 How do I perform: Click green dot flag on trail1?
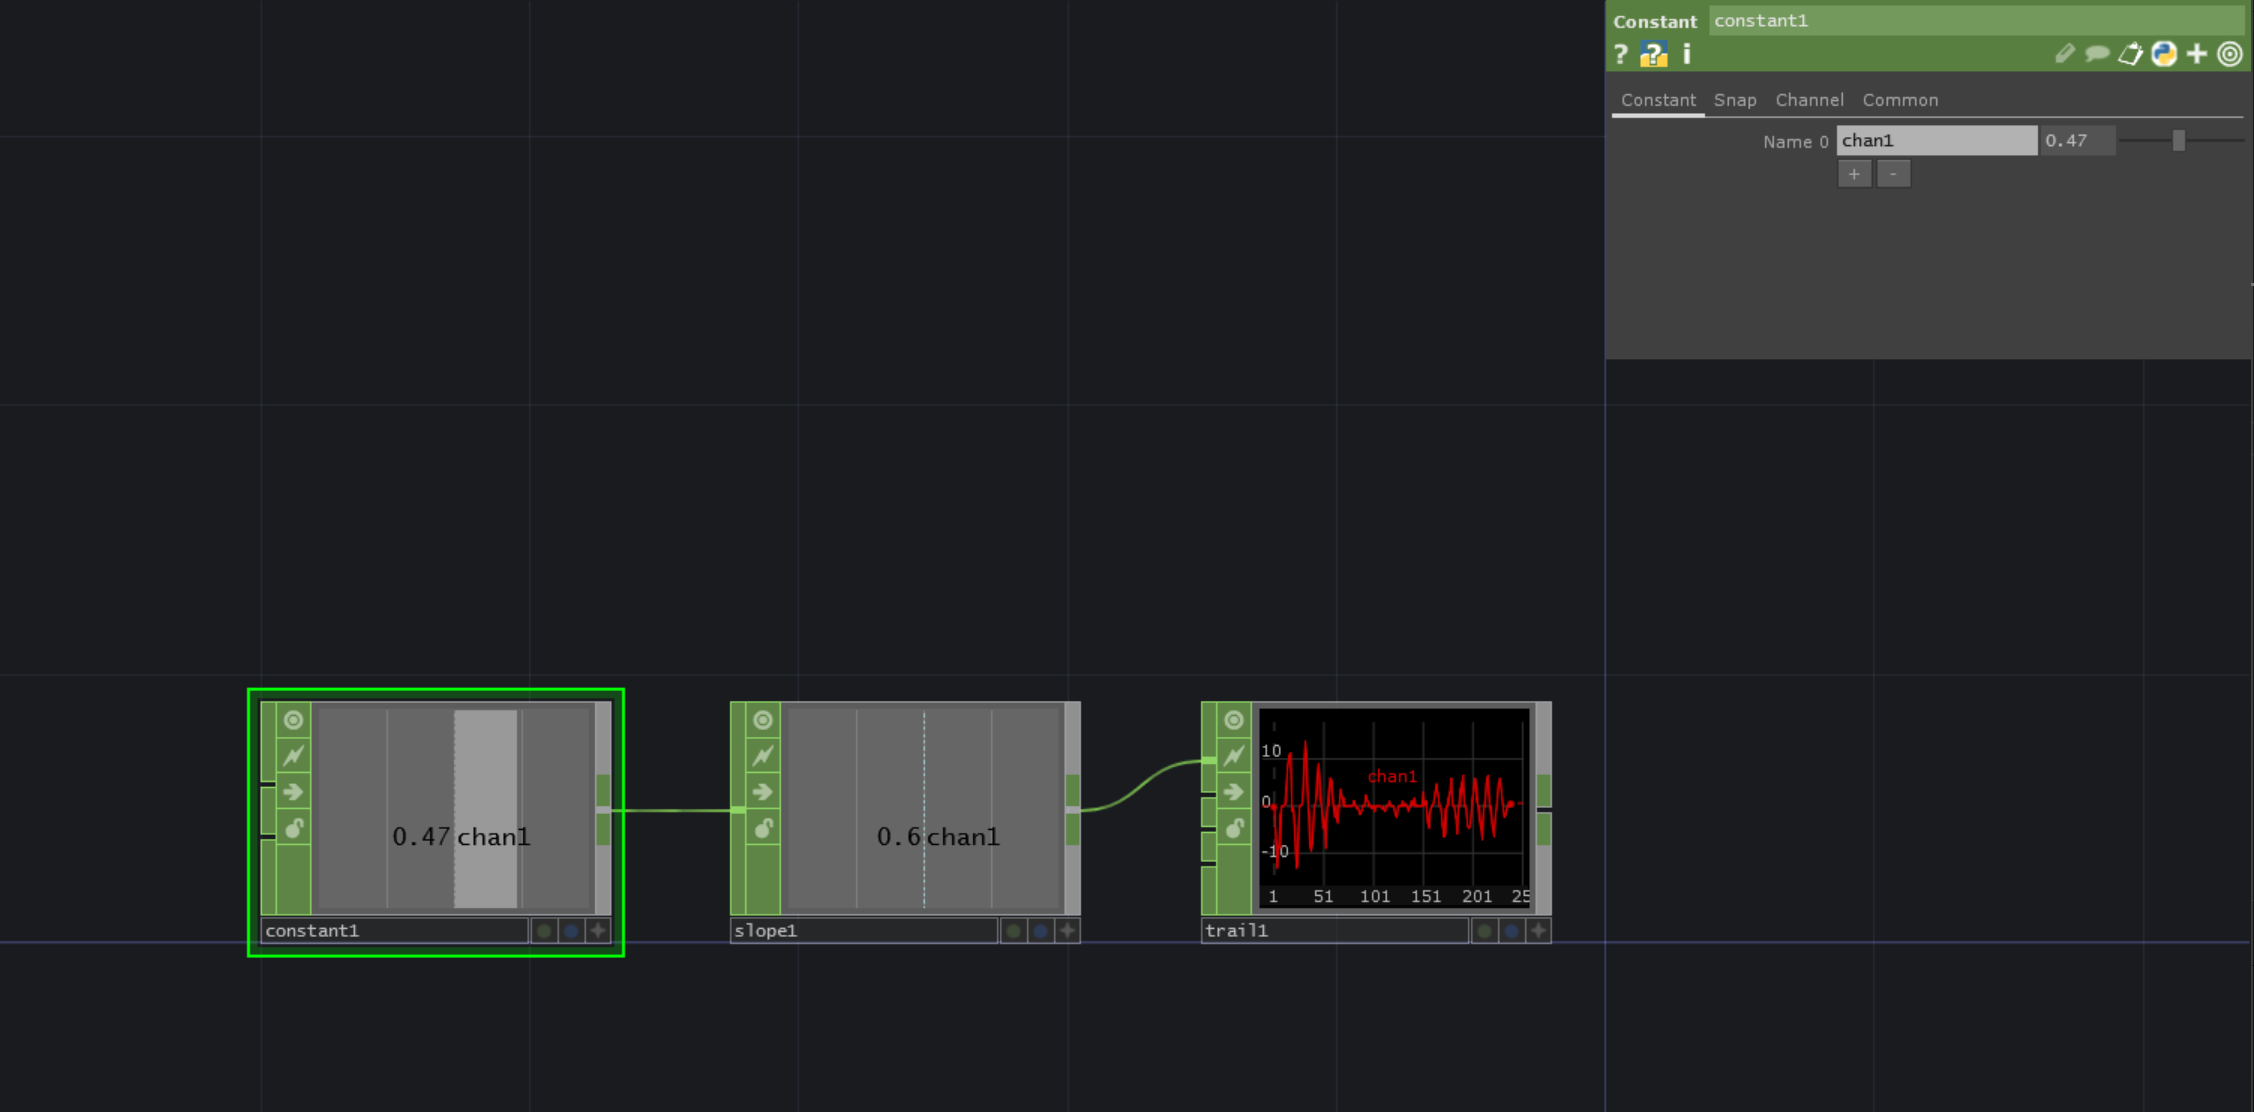(1485, 931)
